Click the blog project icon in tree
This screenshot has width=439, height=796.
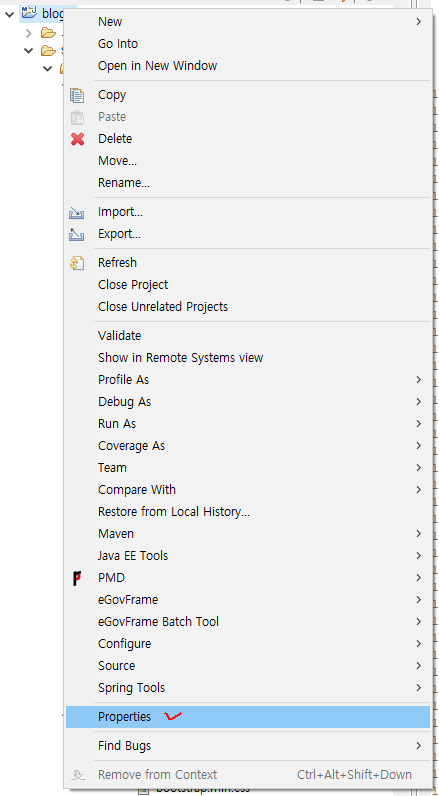point(29,13)
